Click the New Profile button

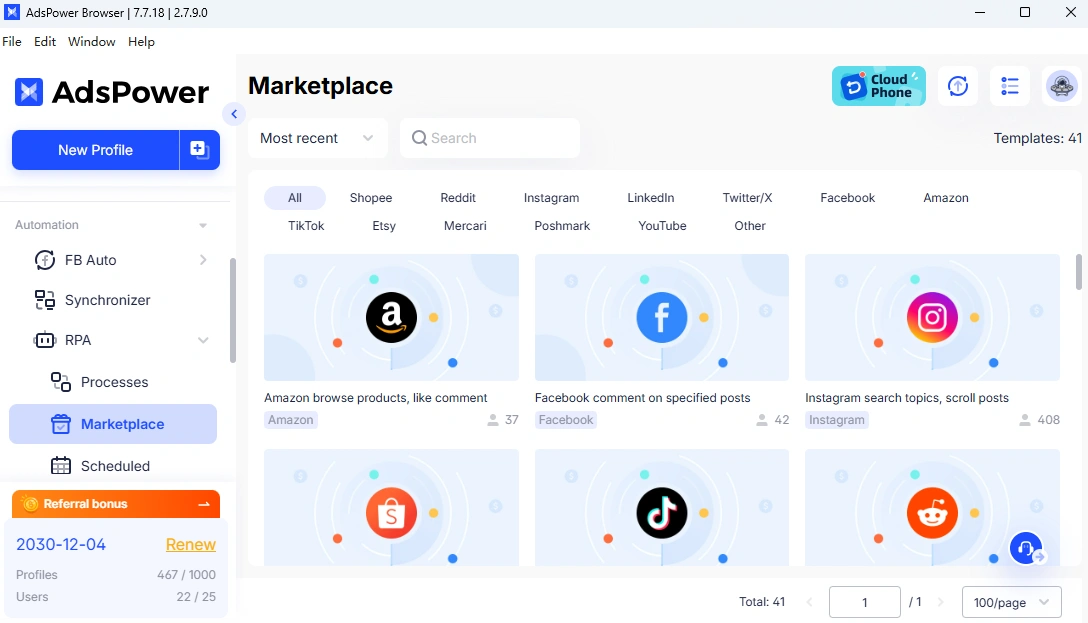coord(96,150)
